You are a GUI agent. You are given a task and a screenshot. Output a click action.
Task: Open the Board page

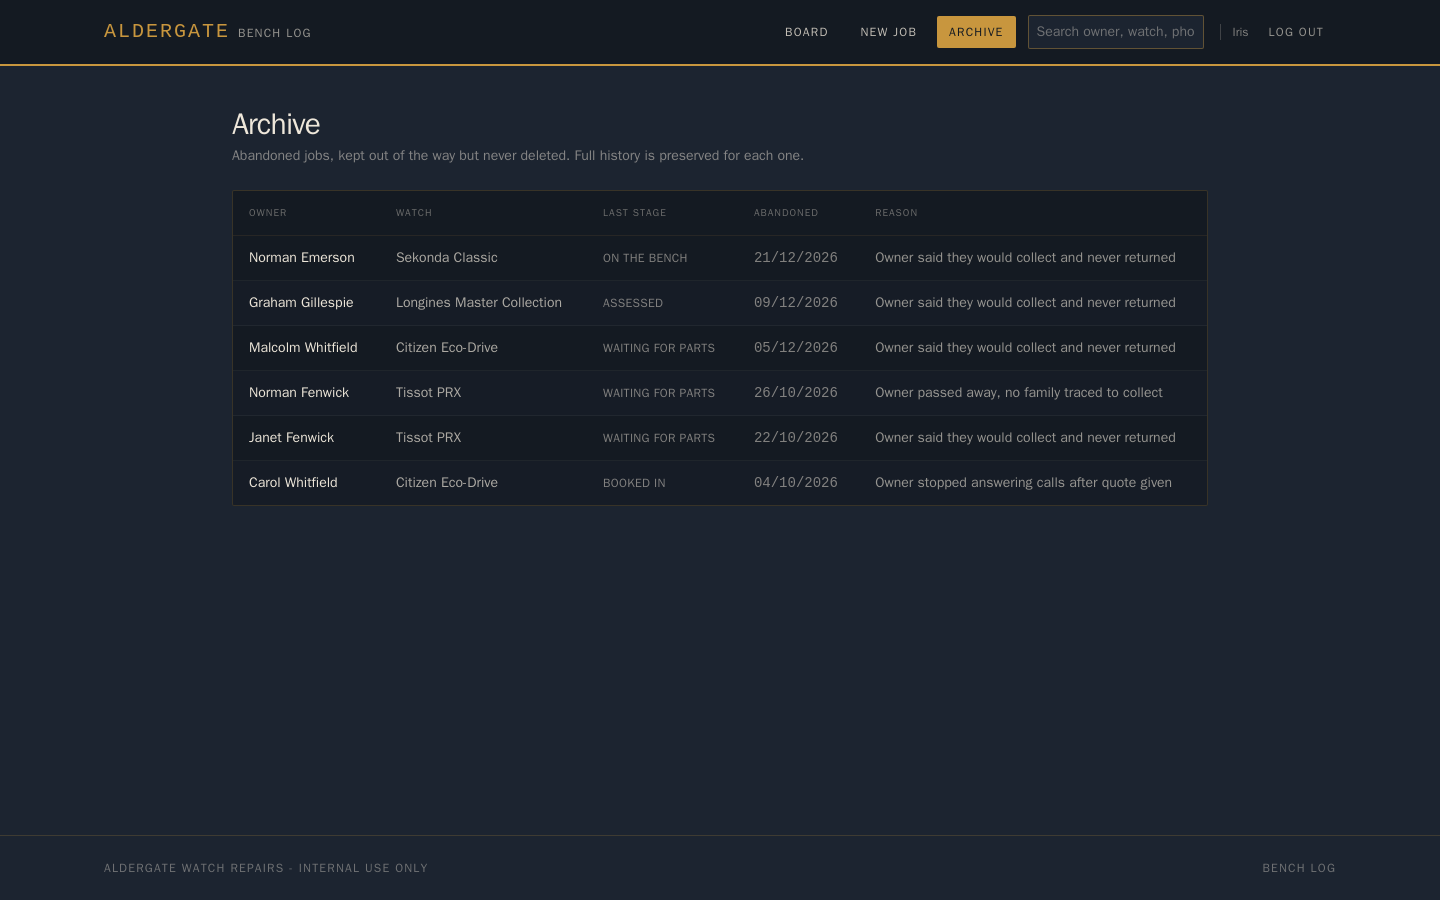pos(806,32)
